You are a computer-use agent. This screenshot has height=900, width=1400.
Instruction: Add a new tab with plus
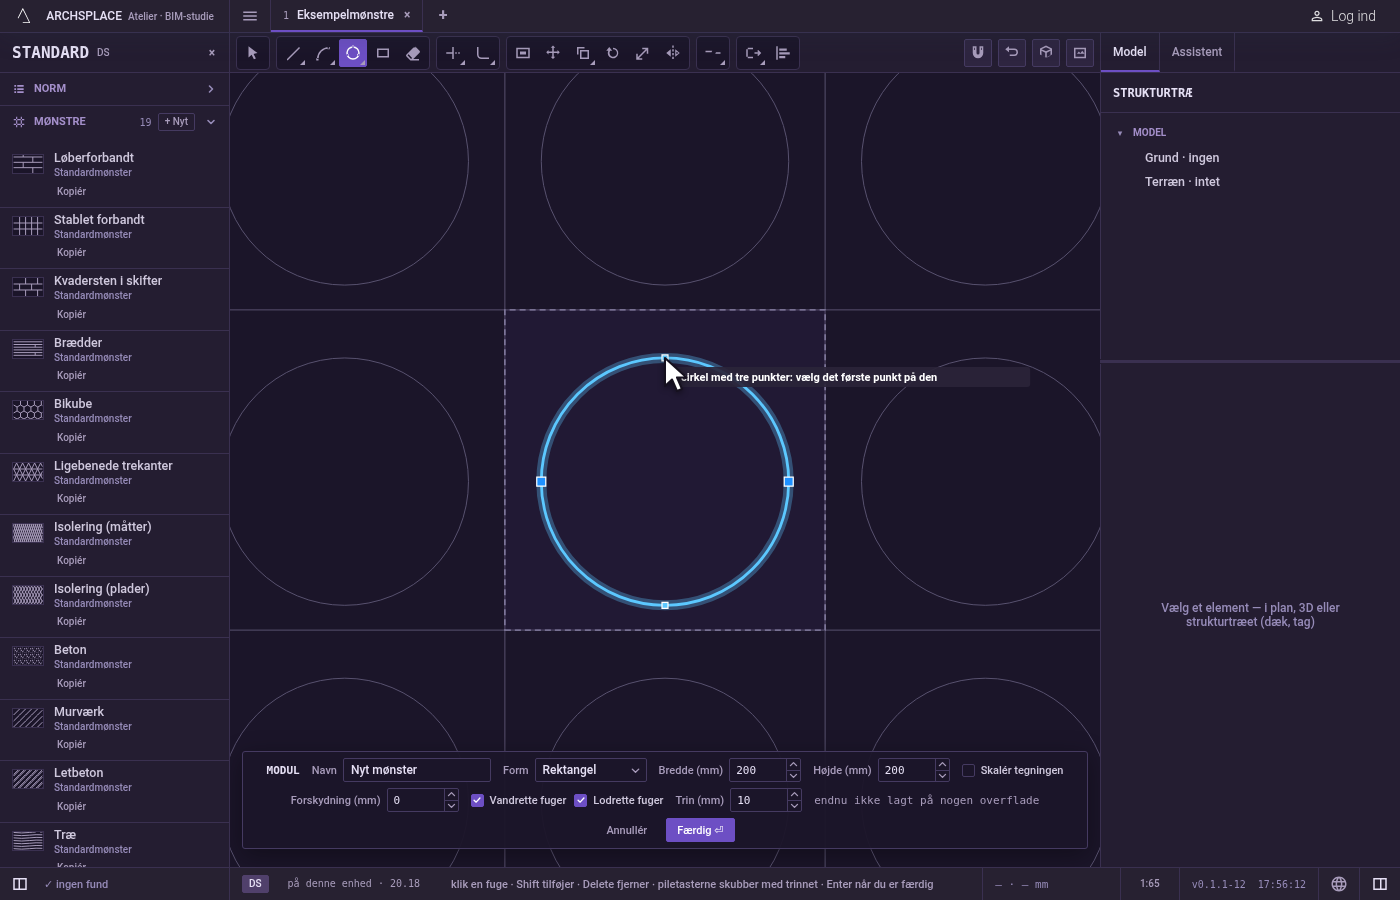pos(443,15)
